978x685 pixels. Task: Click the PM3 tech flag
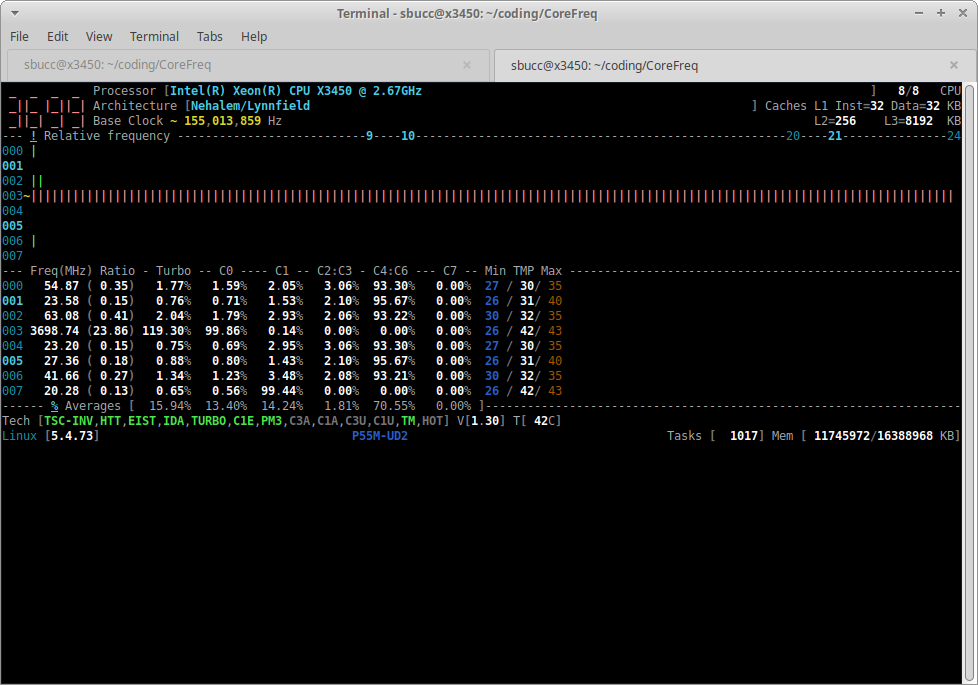[x=272, y=420]
